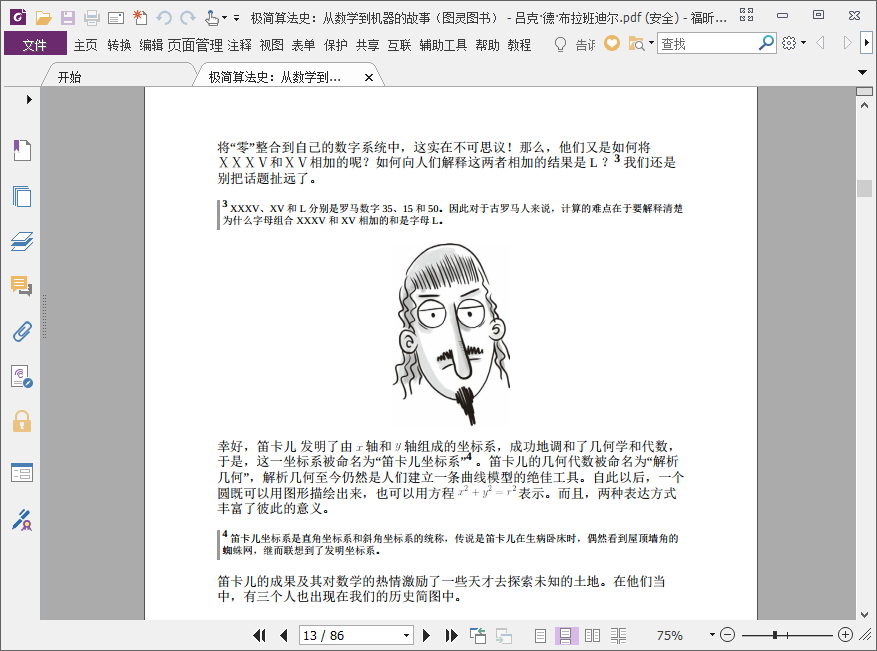Click the previous view icon in status bar
Screen dimensions: 877x651
pyautogui.click(x=478, y=635)
